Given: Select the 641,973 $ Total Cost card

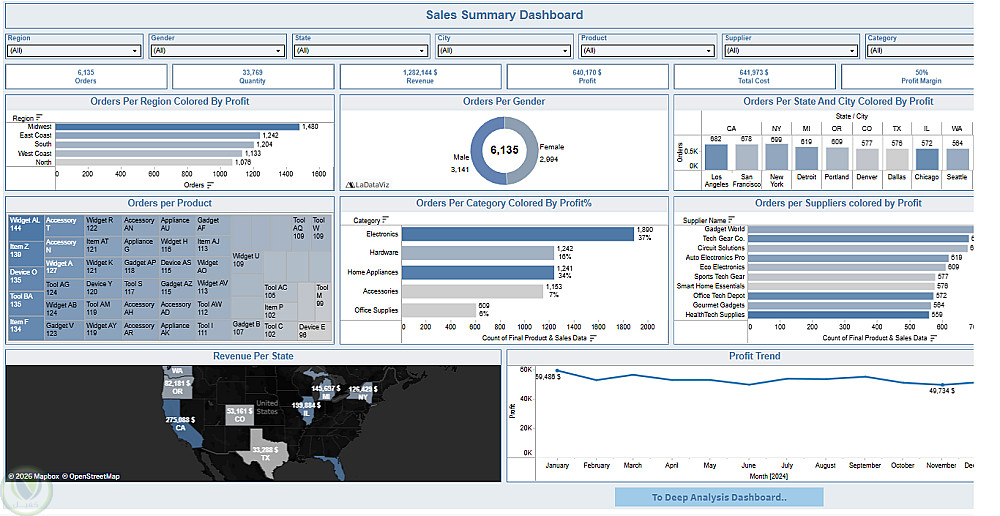Looking at the screenshot, I should 754,77.
